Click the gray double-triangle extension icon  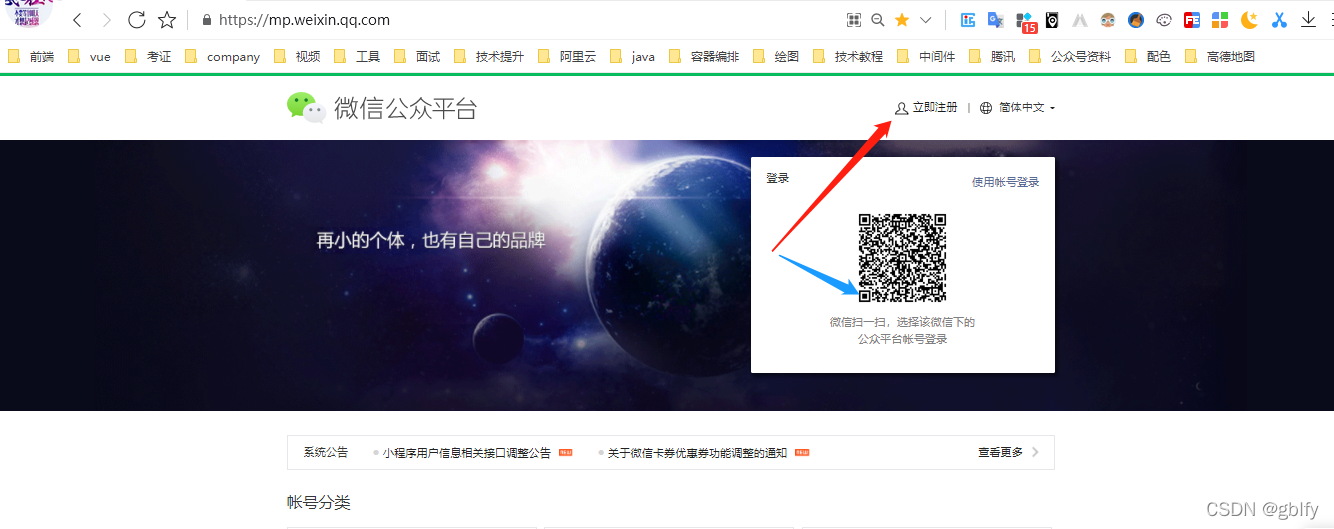(x=1080, y=20)
